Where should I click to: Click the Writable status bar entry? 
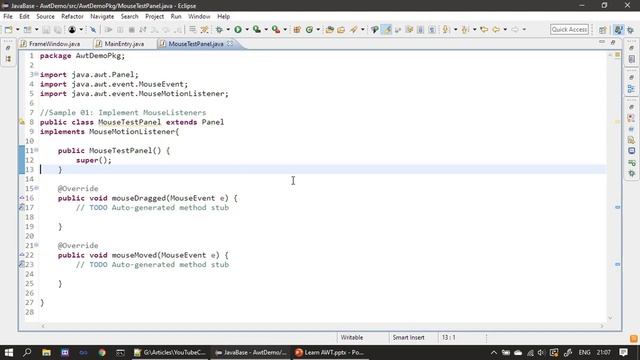(352, 338)
